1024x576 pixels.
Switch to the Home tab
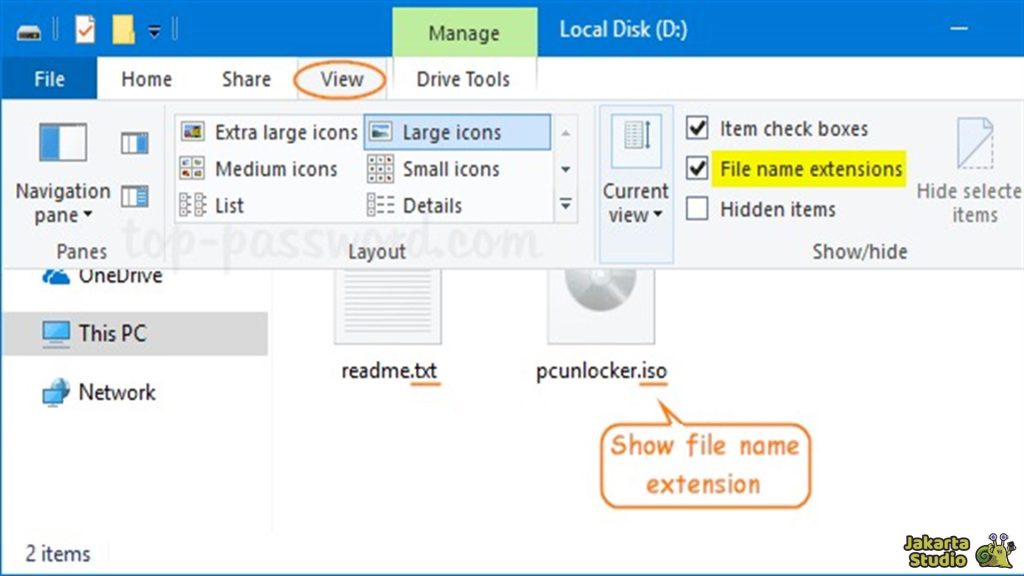pyautogui.click(x=146, y=79)
